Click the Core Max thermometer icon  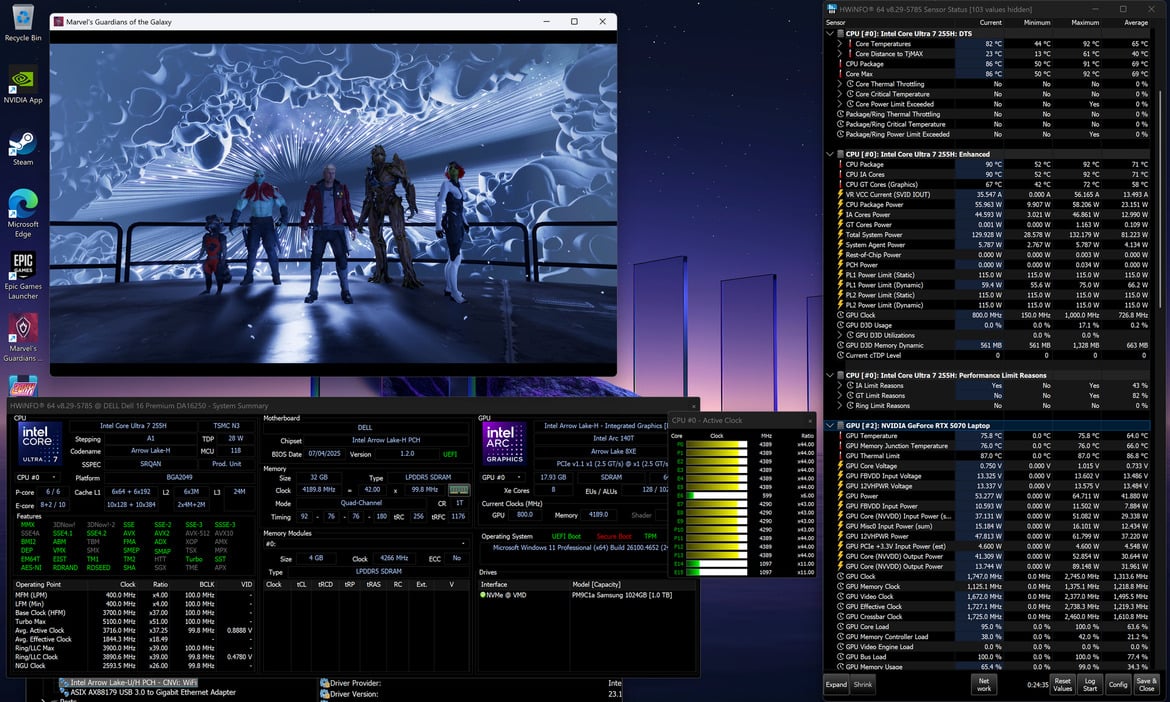[840, 74]
